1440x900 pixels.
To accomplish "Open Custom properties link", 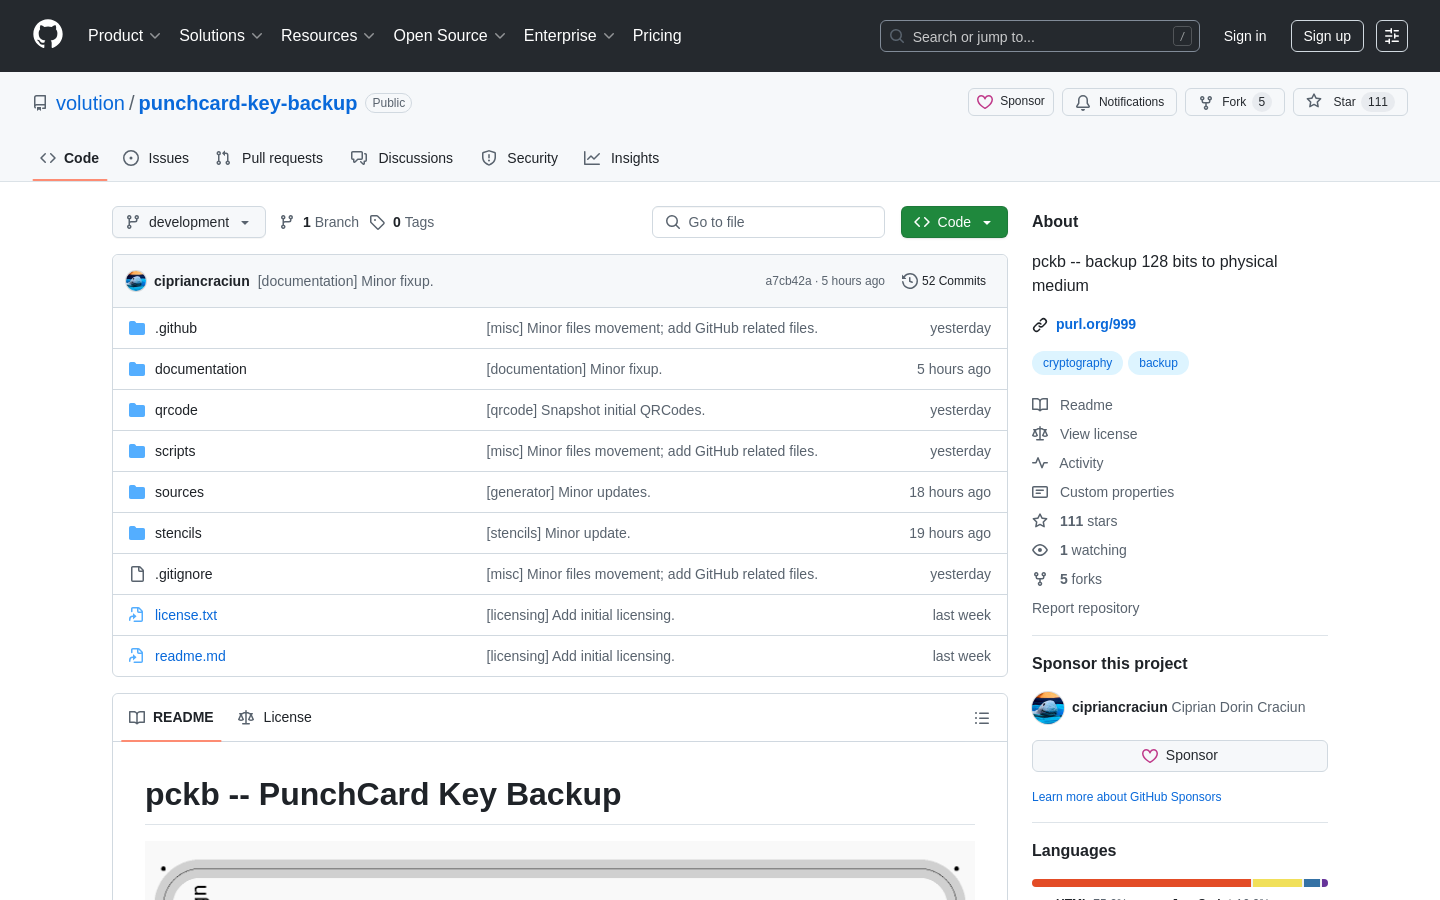I will click(1103, 492).
